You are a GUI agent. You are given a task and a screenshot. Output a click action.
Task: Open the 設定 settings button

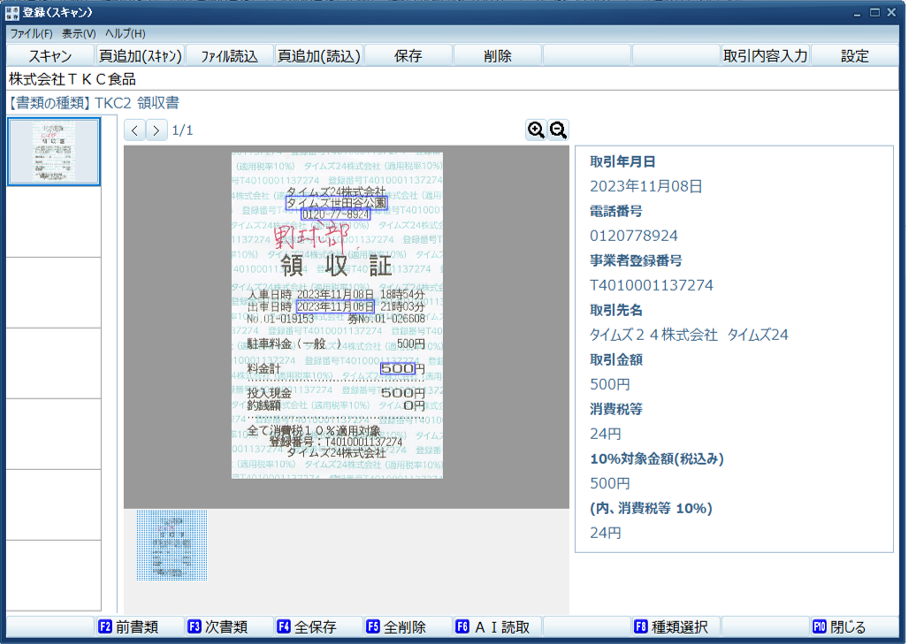[855, 56]
